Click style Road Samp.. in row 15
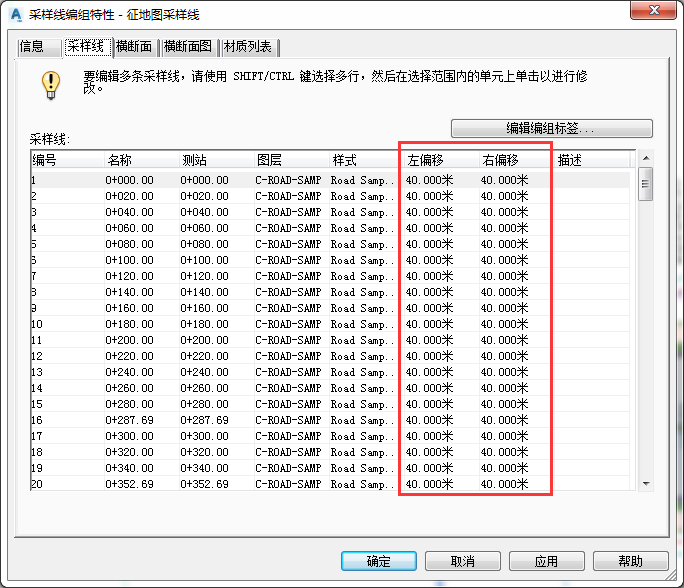This screenshot has height=588, width=684. point(362,404)
